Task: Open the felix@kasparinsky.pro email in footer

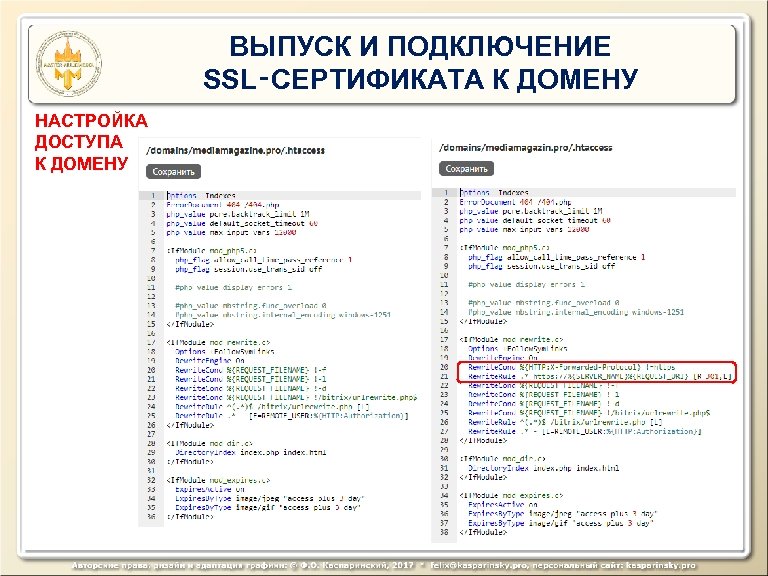Action: coord(478,565)
